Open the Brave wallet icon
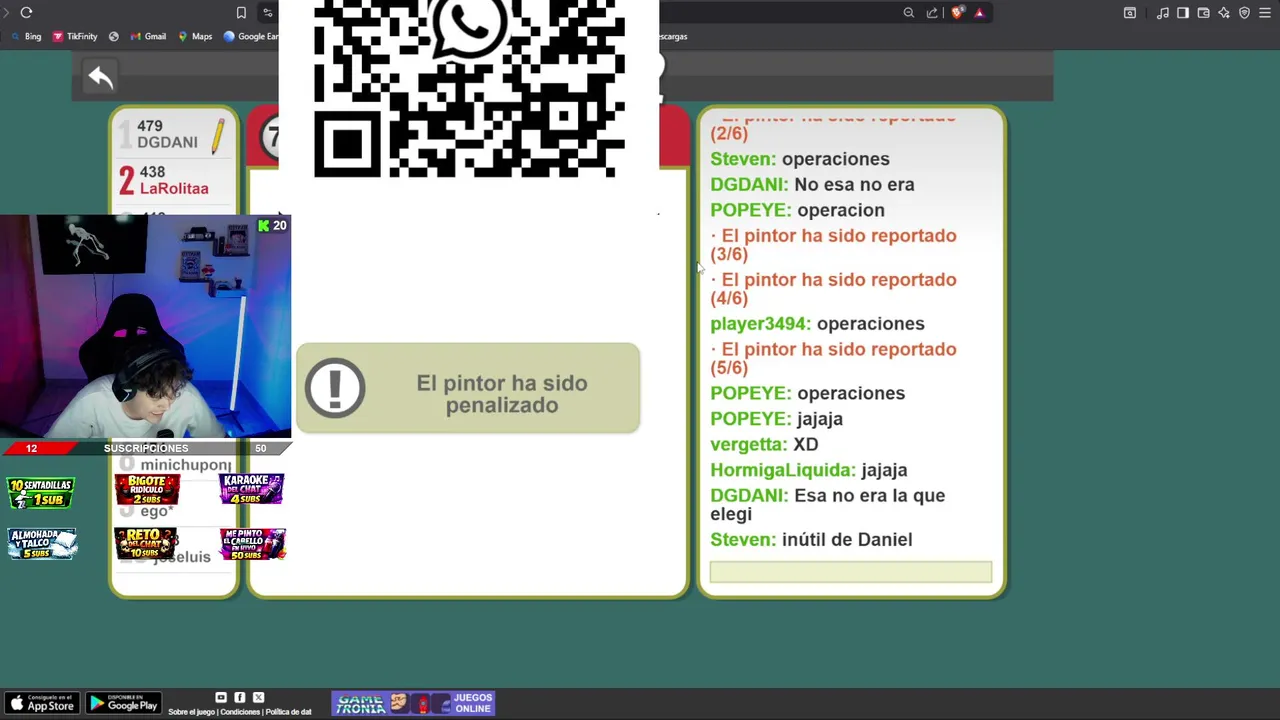The height and width of the screenshot is (720, 1280). [1203, 13]
